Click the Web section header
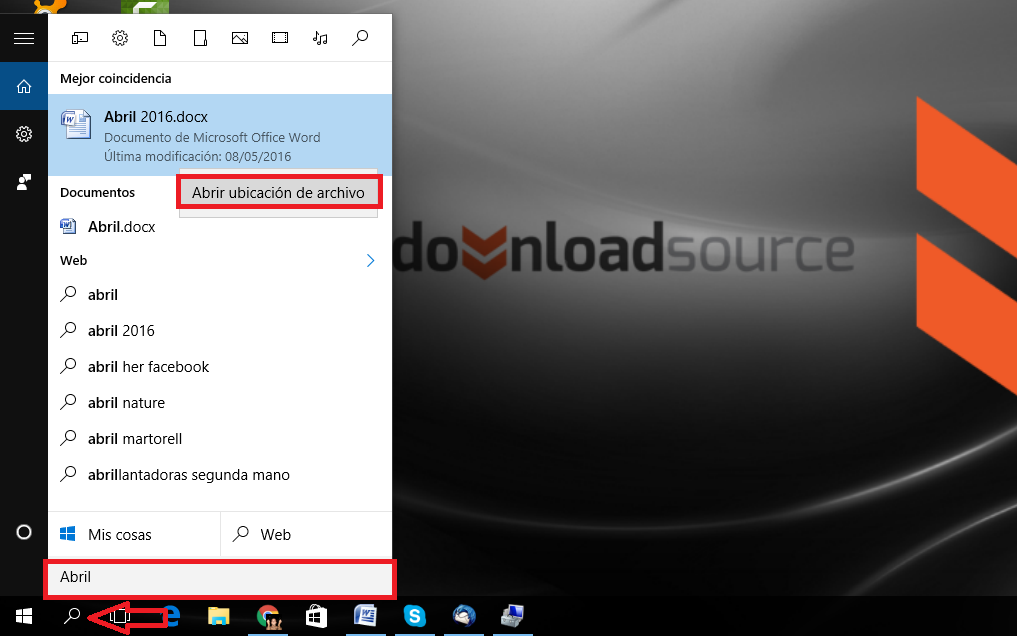 point(73,261)
